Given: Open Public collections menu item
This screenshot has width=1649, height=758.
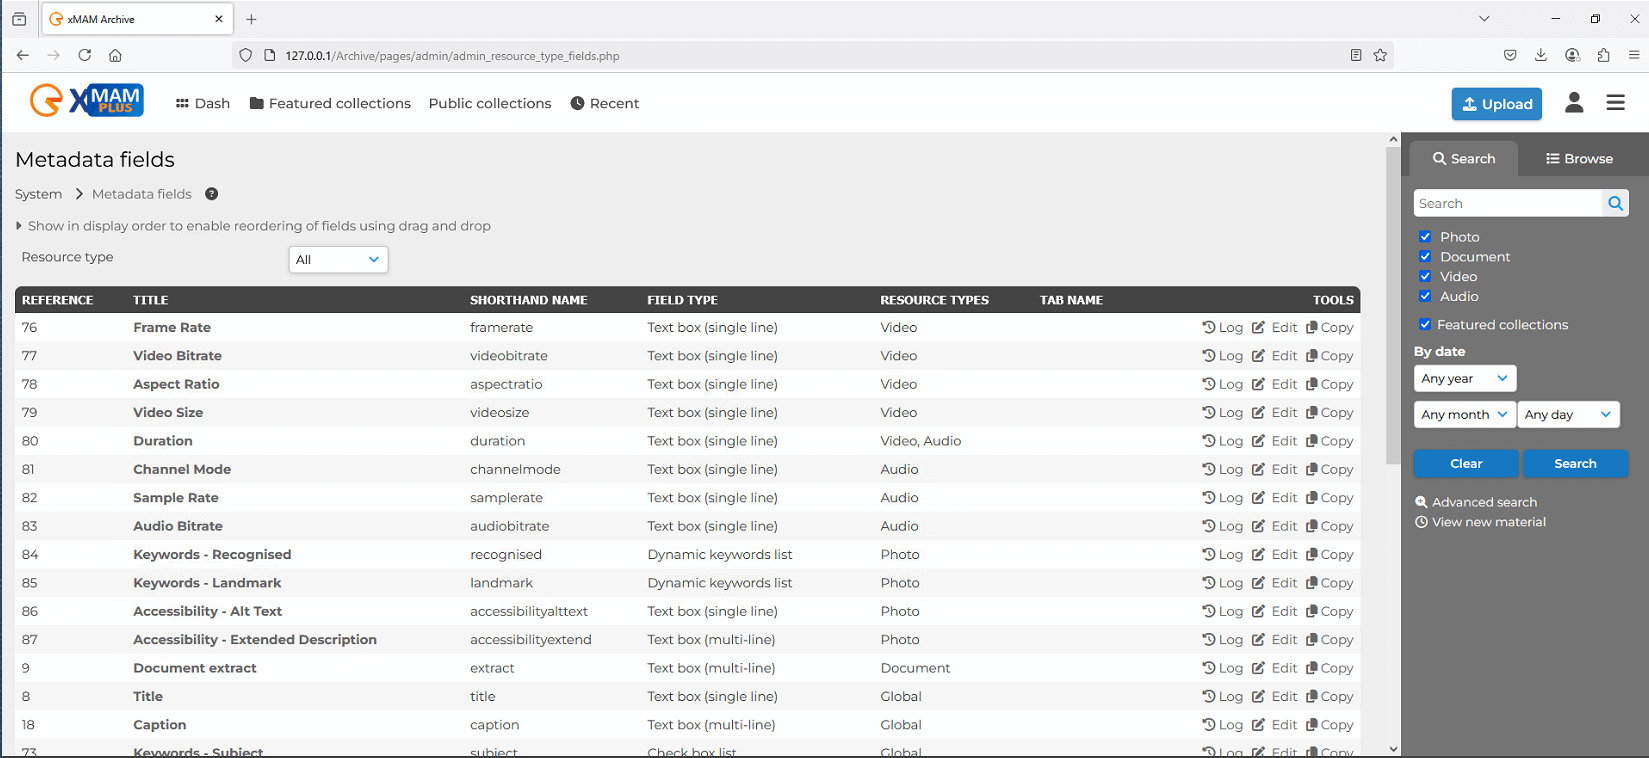Looking at the screenshot, I should click(490, 103).
